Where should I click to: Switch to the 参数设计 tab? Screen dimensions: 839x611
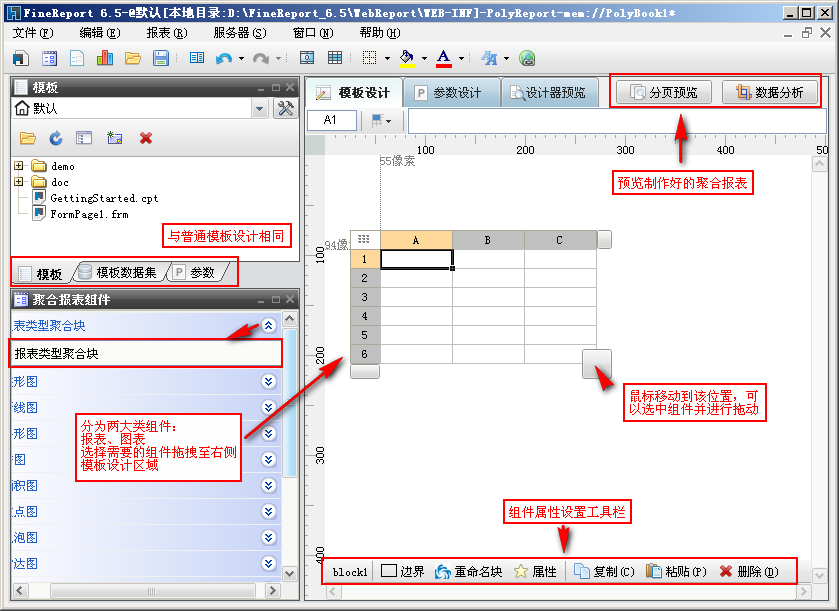coord(451,93)
